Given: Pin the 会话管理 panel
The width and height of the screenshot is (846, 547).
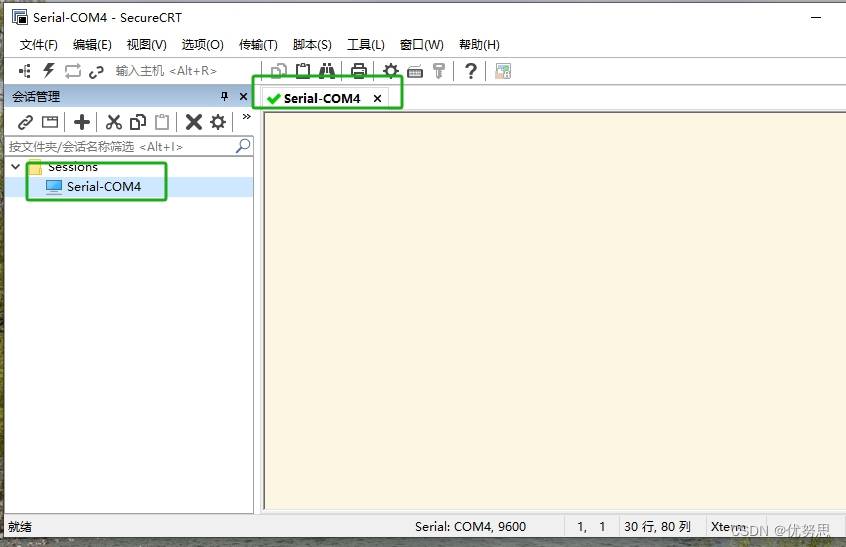Looking at the screenshot, I should 224,97.
